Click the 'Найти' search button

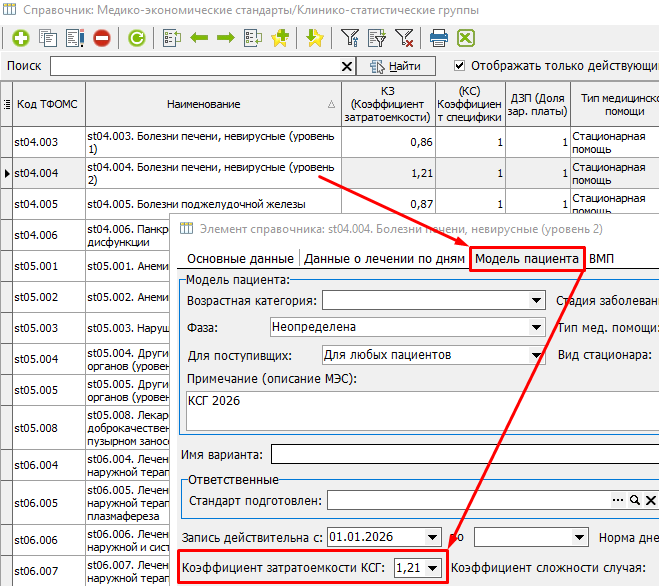[395, 66]
